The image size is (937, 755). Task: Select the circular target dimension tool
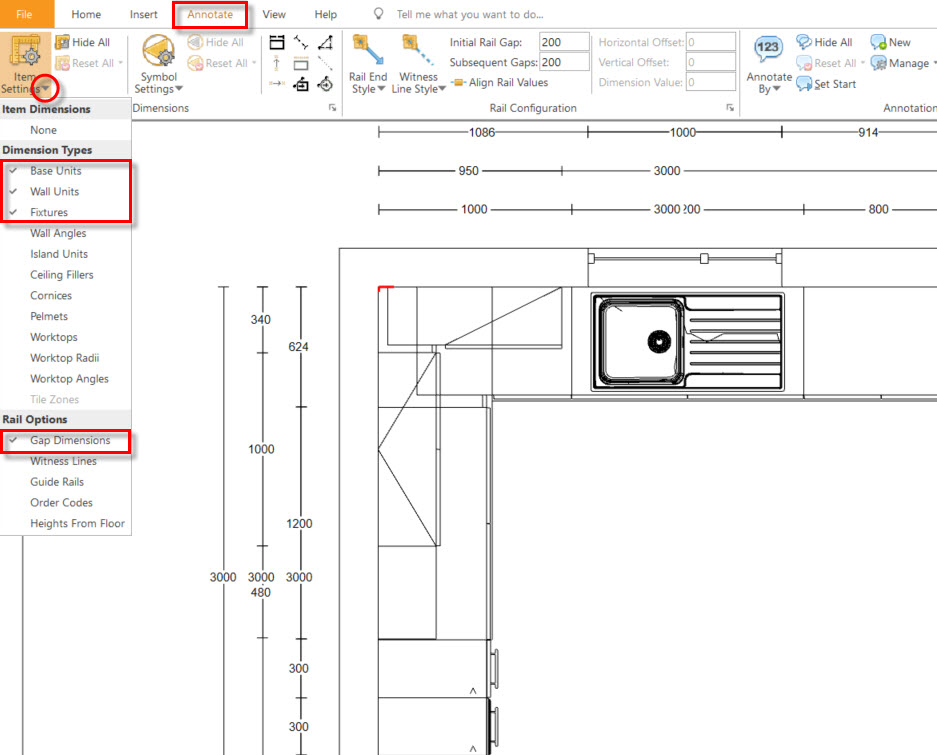(325, 84)
